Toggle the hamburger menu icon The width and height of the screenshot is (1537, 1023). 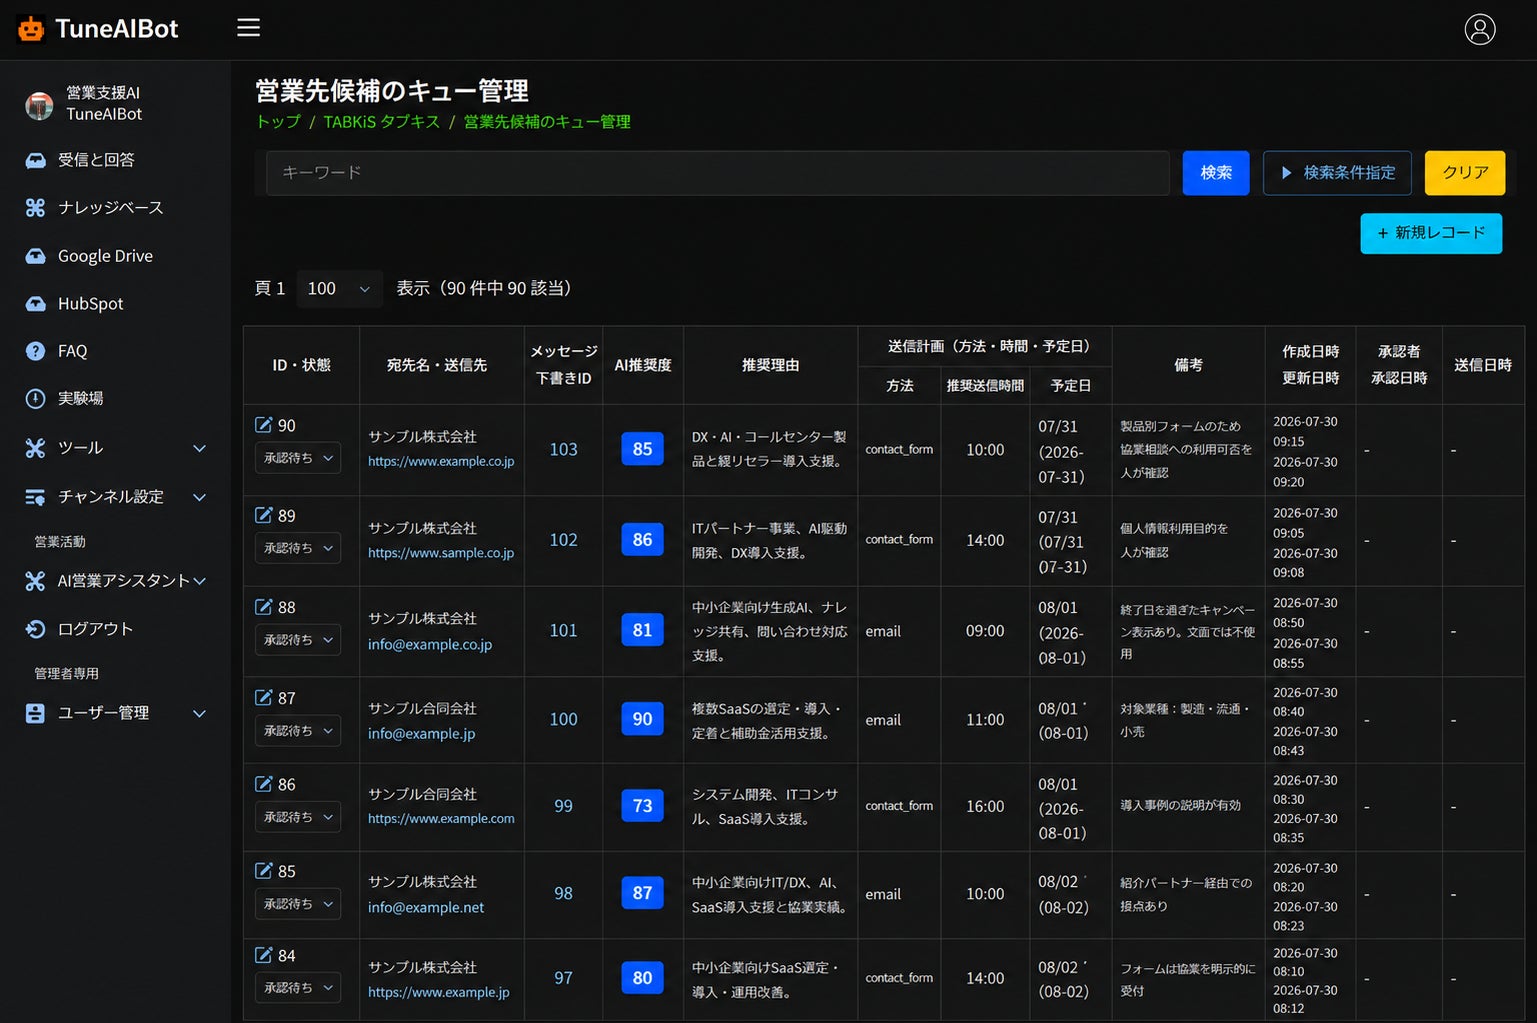[x=248, y=28]
